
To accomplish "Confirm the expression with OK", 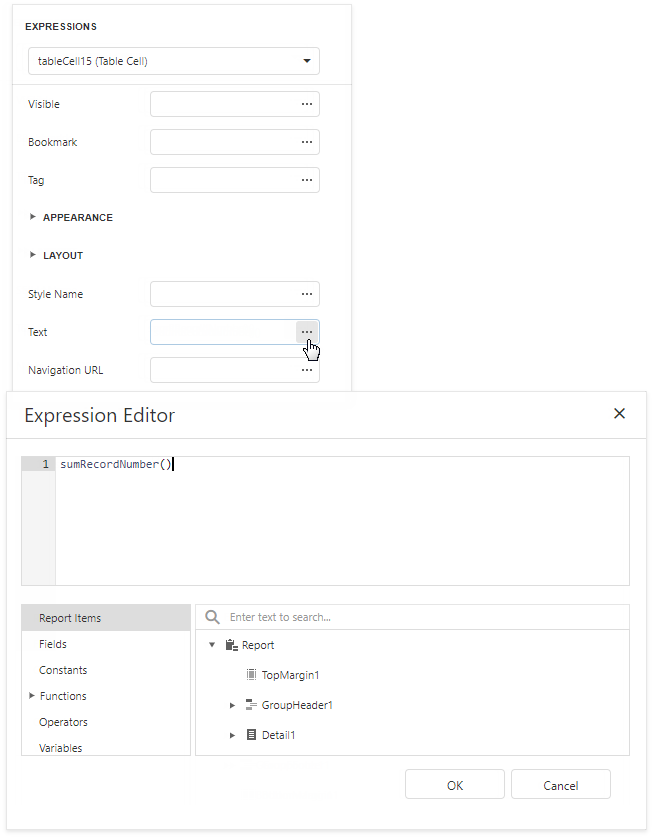I will pos(455,784).
